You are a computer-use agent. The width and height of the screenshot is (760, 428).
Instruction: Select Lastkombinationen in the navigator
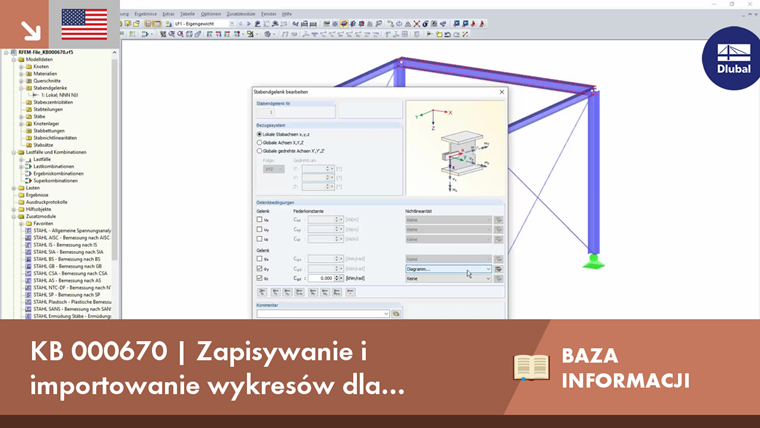click(x=53, y=166)
